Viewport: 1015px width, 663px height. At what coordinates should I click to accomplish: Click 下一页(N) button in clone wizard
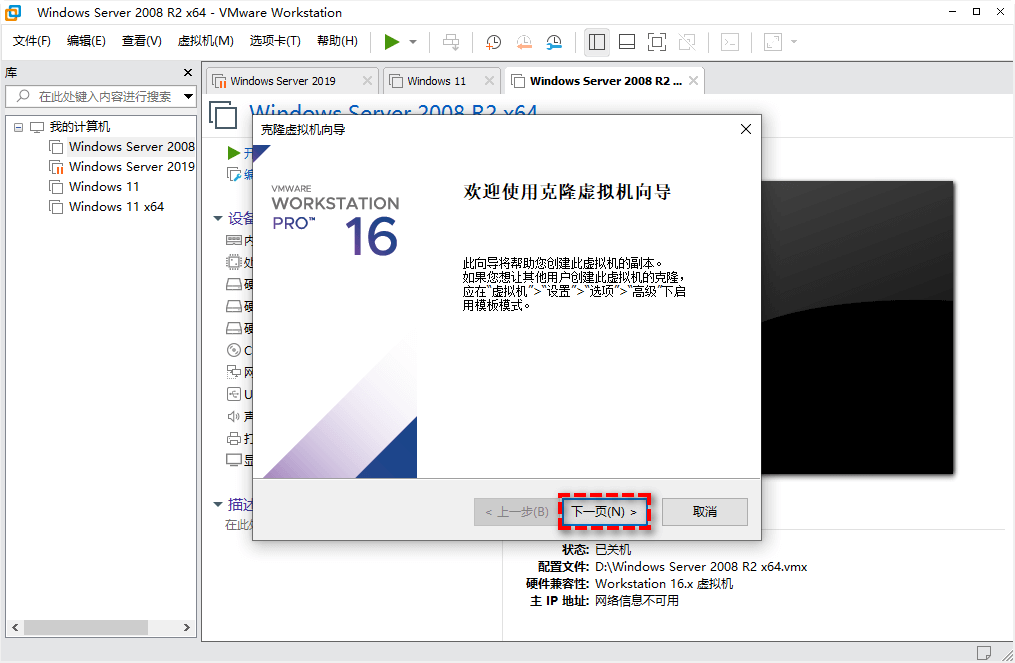(604, 512)
